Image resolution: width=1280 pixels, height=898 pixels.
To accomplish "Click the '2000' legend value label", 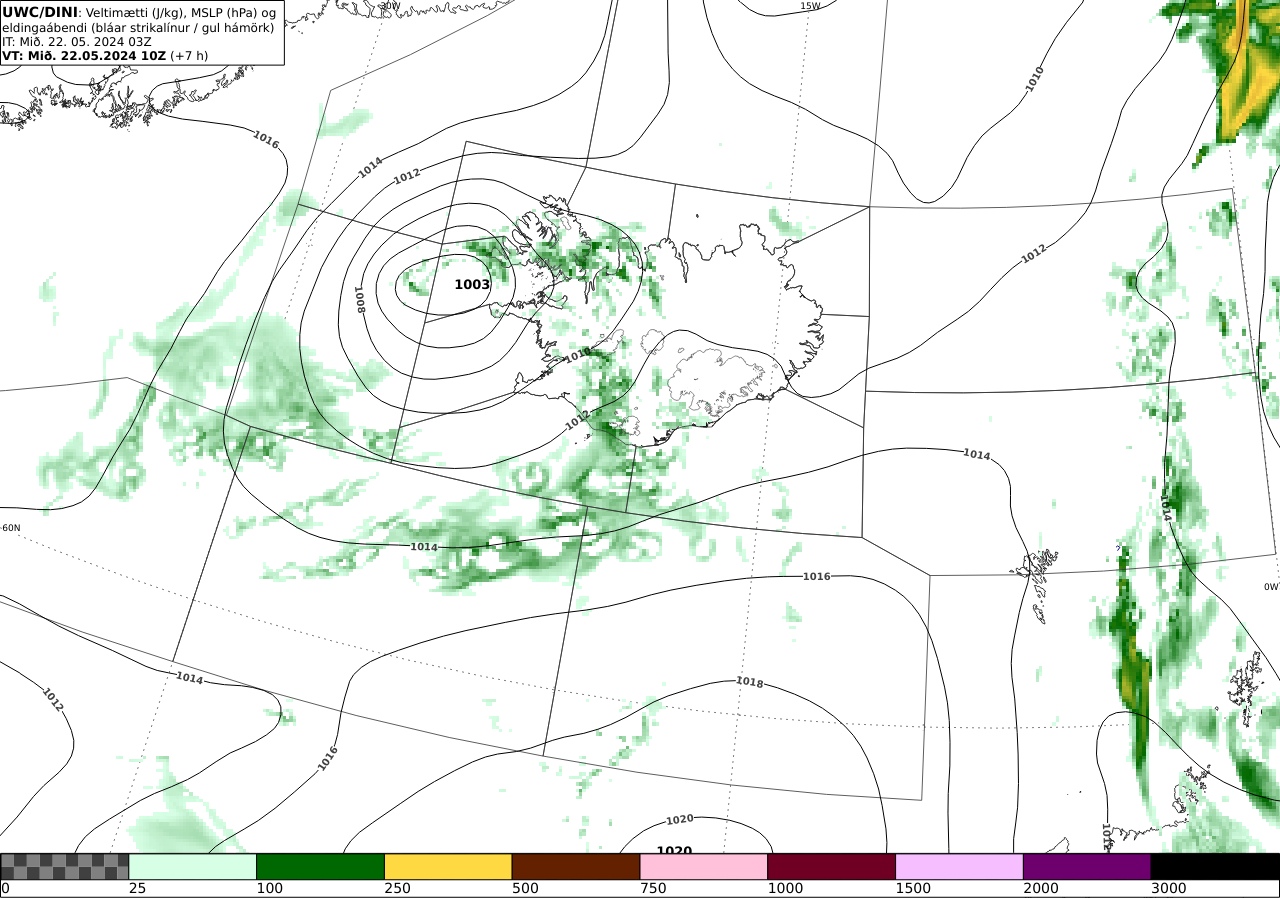I will tap(1040, 888).
